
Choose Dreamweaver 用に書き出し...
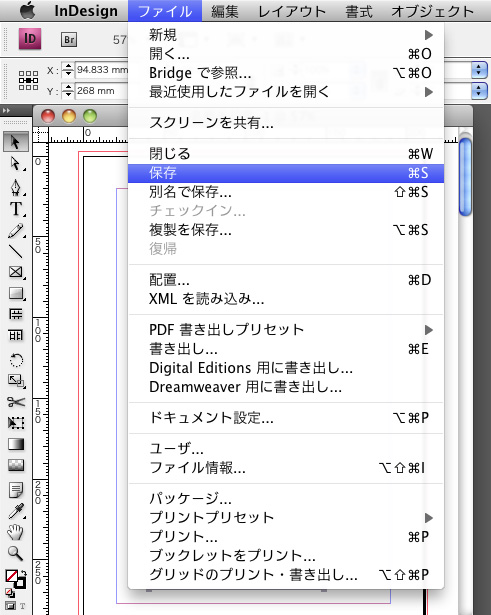pyautogui.click(x=286, y=387)
